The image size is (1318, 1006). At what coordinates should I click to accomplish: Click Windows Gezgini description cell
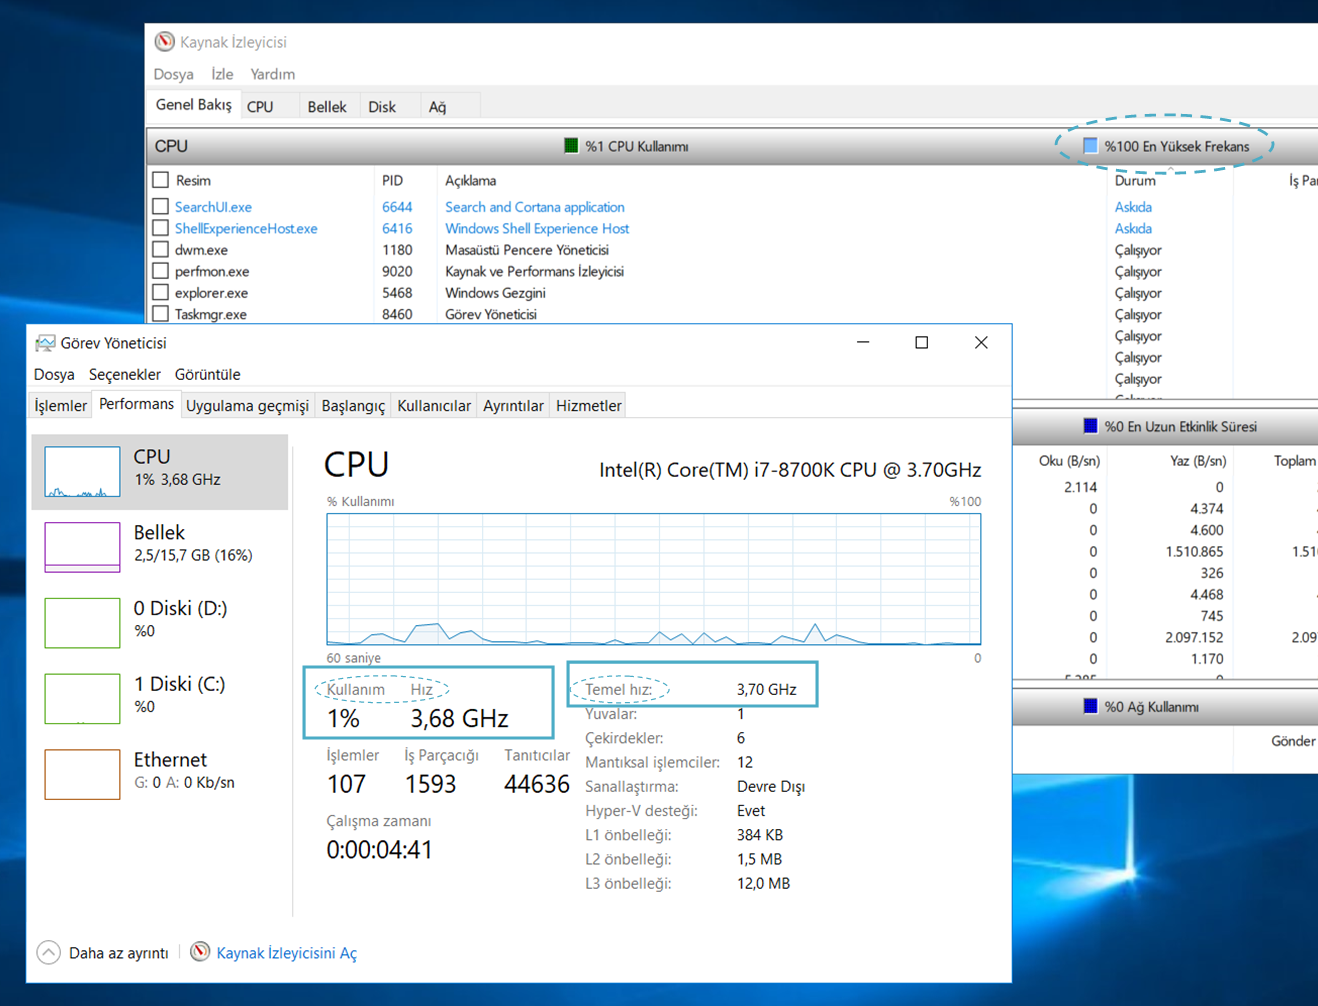coord(495,293)
